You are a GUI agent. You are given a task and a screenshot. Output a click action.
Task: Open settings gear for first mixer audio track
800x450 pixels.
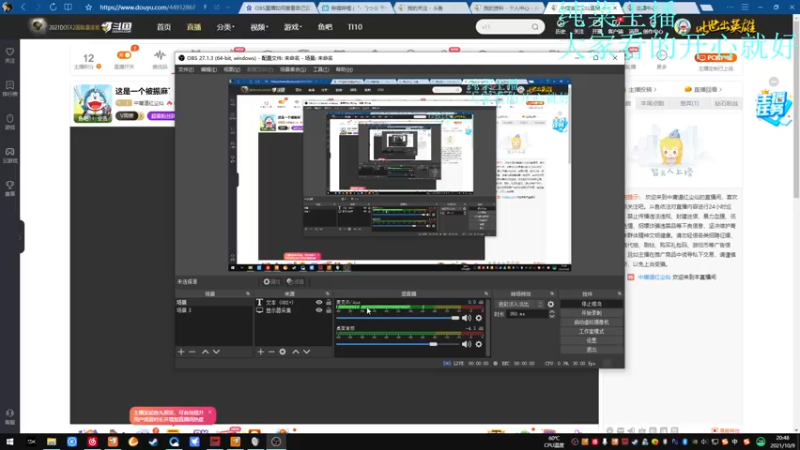coord(479,318)
